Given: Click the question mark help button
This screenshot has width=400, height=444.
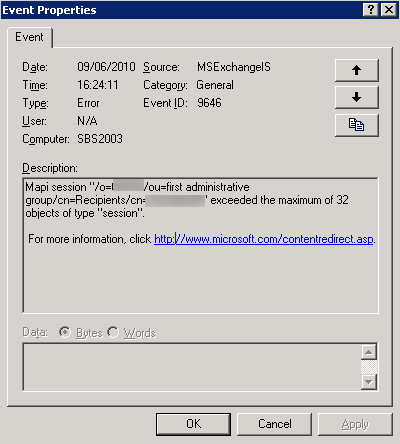Looking at the screenshot, I should (x=371, y=10).
